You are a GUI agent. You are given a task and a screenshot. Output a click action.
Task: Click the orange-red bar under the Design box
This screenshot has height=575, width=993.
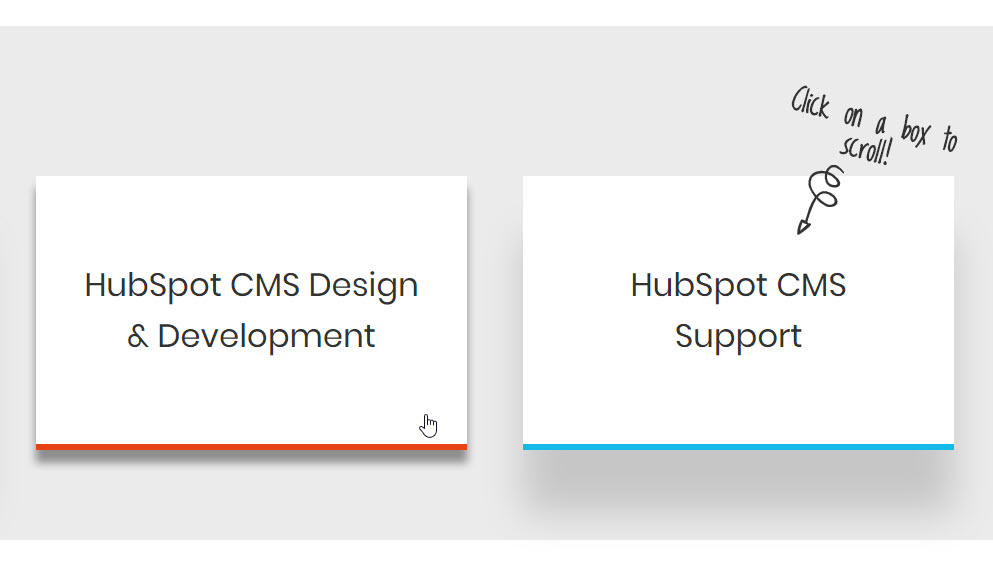[x=251, y=446]
